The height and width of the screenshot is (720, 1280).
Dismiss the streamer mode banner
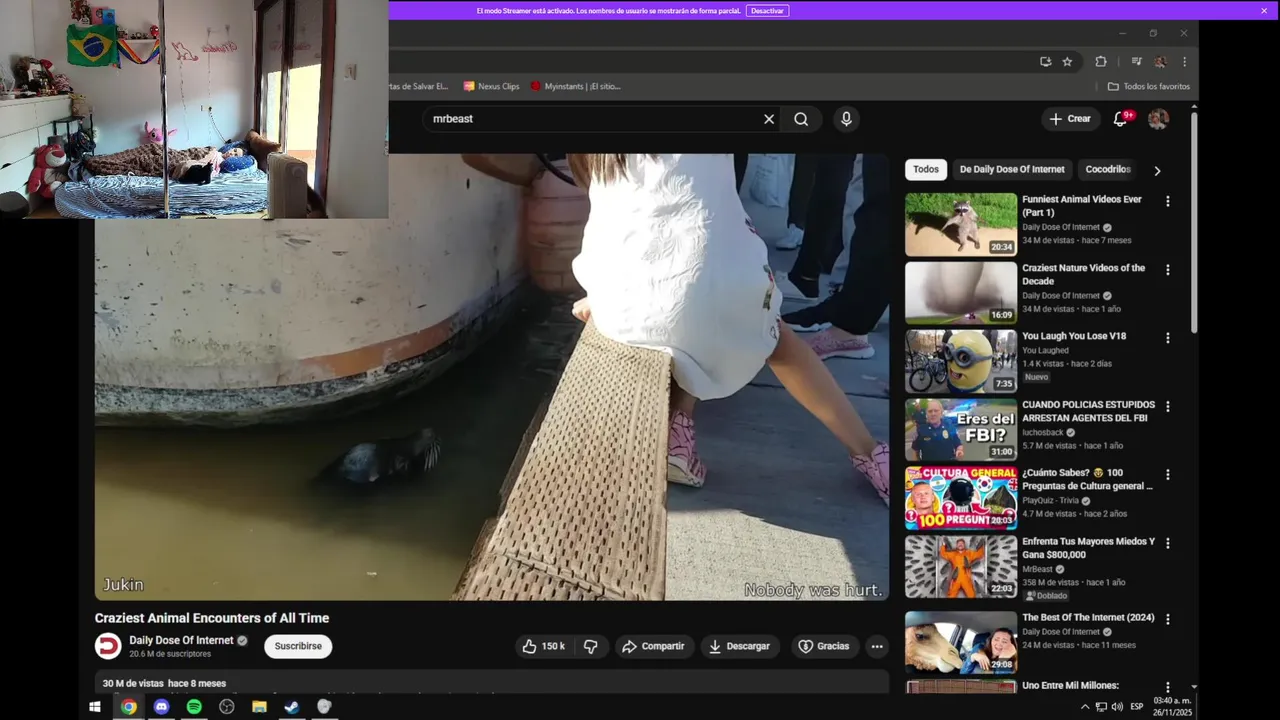coord(1264,11)
